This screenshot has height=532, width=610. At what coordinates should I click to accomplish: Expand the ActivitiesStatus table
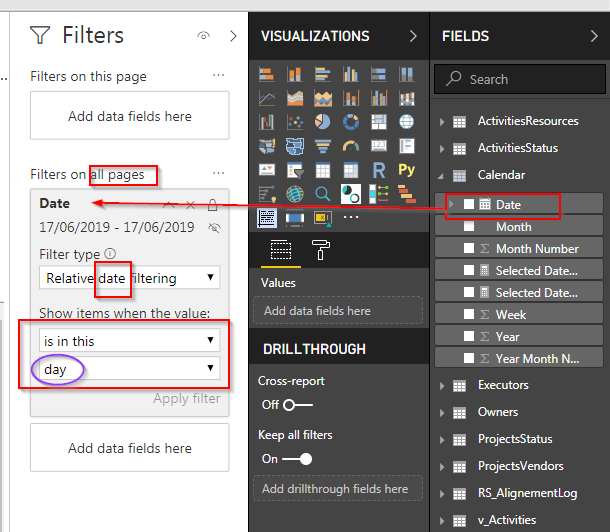442,149
